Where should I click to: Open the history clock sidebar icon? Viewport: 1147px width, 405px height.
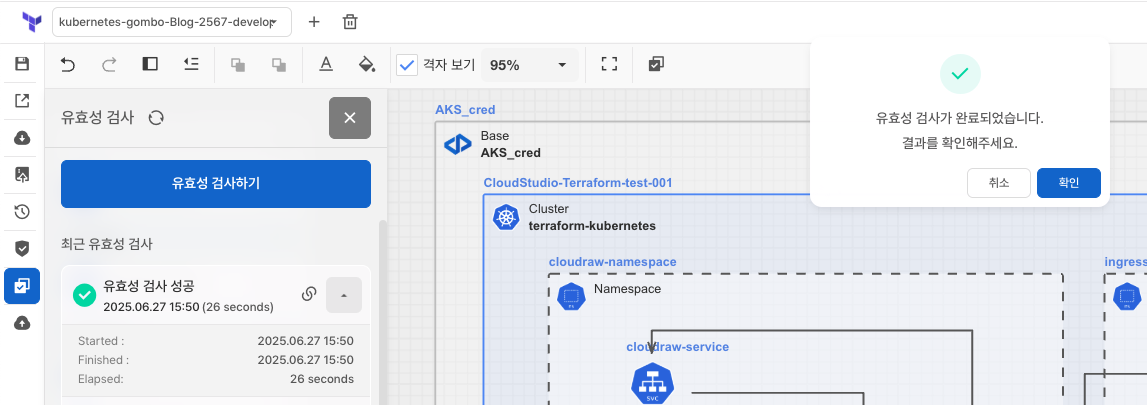[22, 212]
